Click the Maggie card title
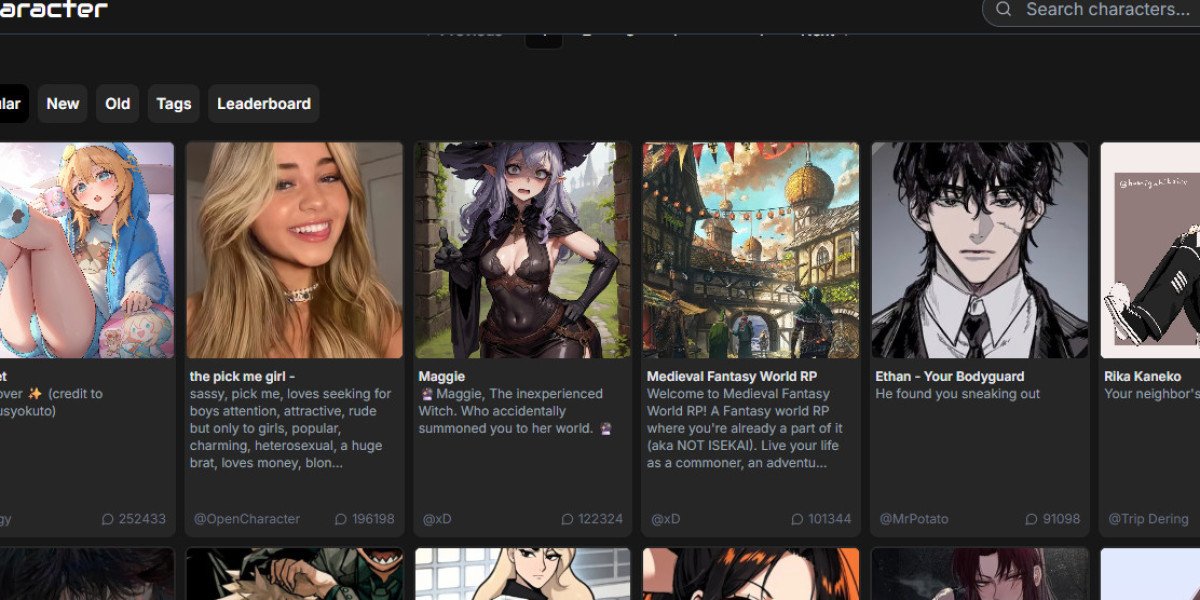The image size is (1200, 600). [x=442, y=377]
